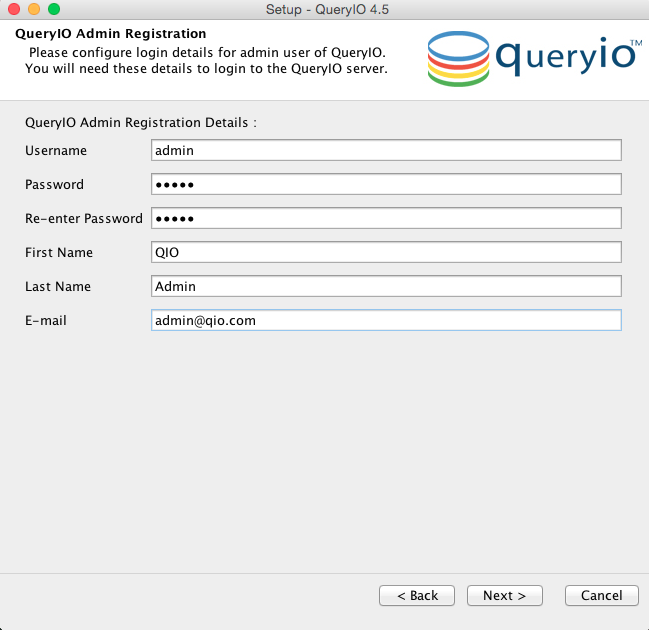The width and height of the screenshot is (649, 630).
Task: Minimize the Setup window with yellow button
Action: point(34,9)
